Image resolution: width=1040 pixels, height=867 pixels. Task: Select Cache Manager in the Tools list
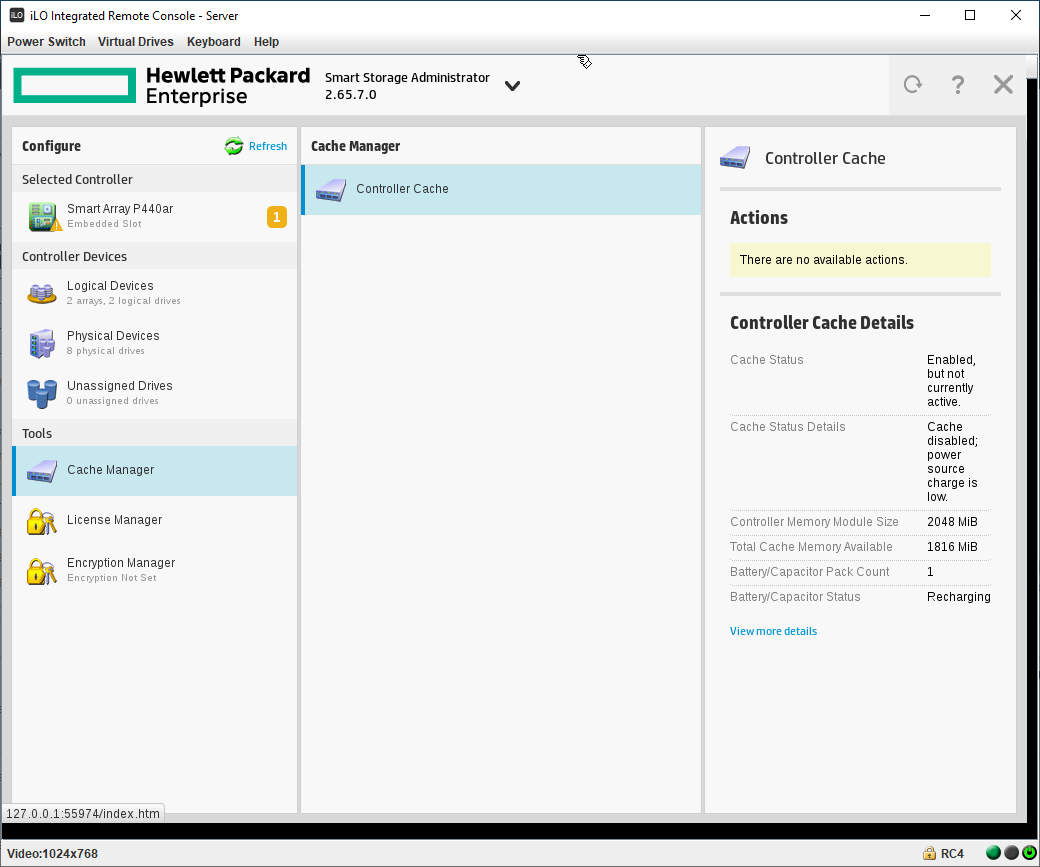tap(155, 471)
